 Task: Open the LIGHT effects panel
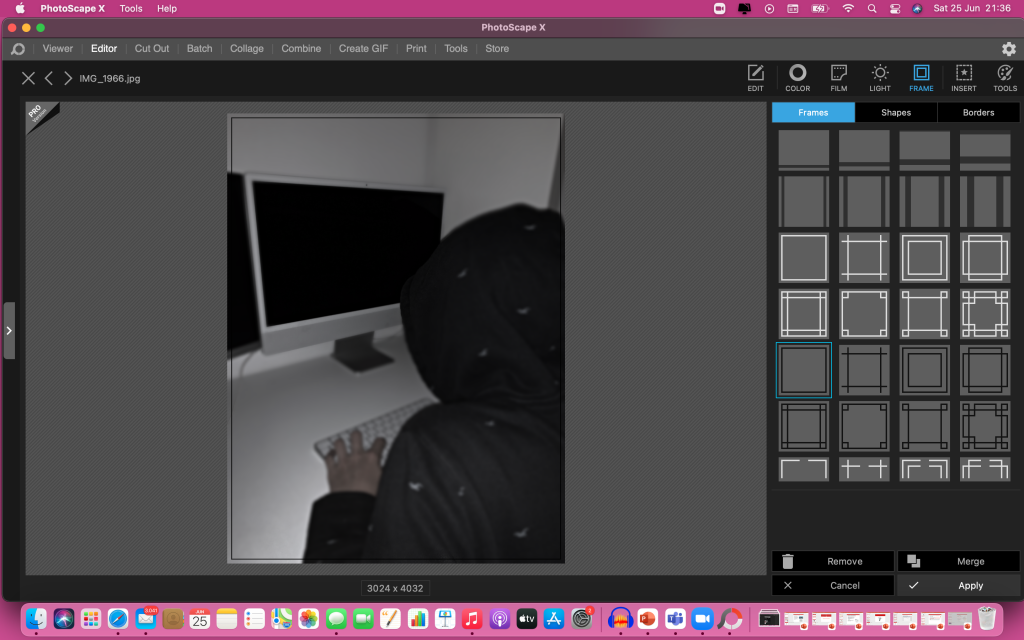pyautogui.click(x=880, y=78)
